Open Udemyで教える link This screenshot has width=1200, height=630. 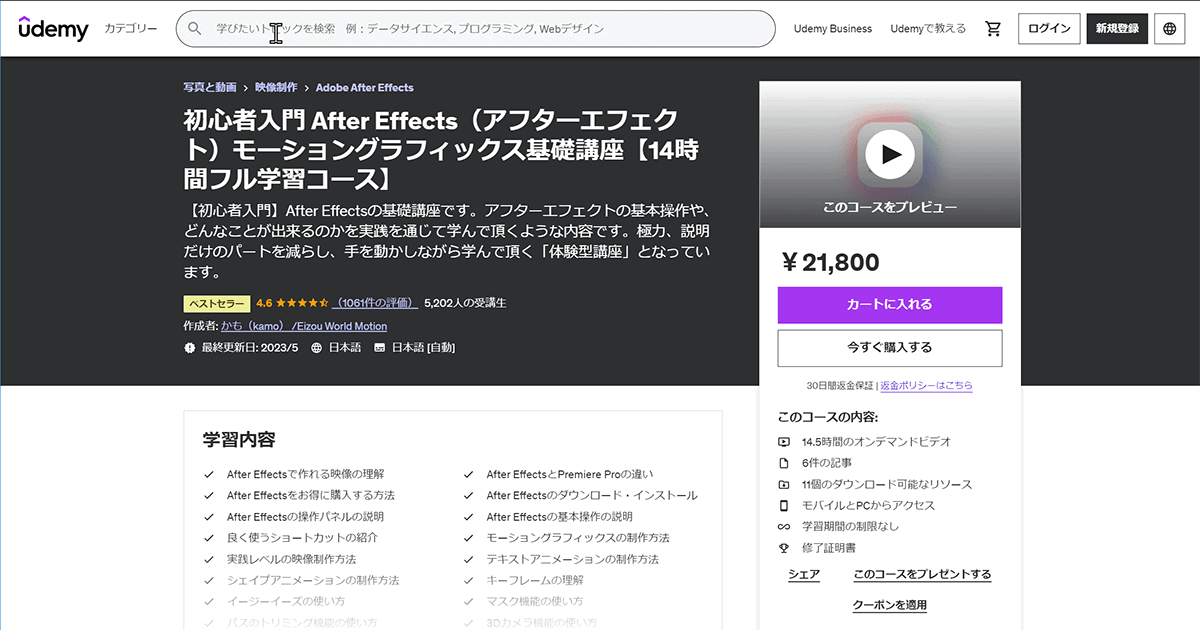click(x=927, y=29)
